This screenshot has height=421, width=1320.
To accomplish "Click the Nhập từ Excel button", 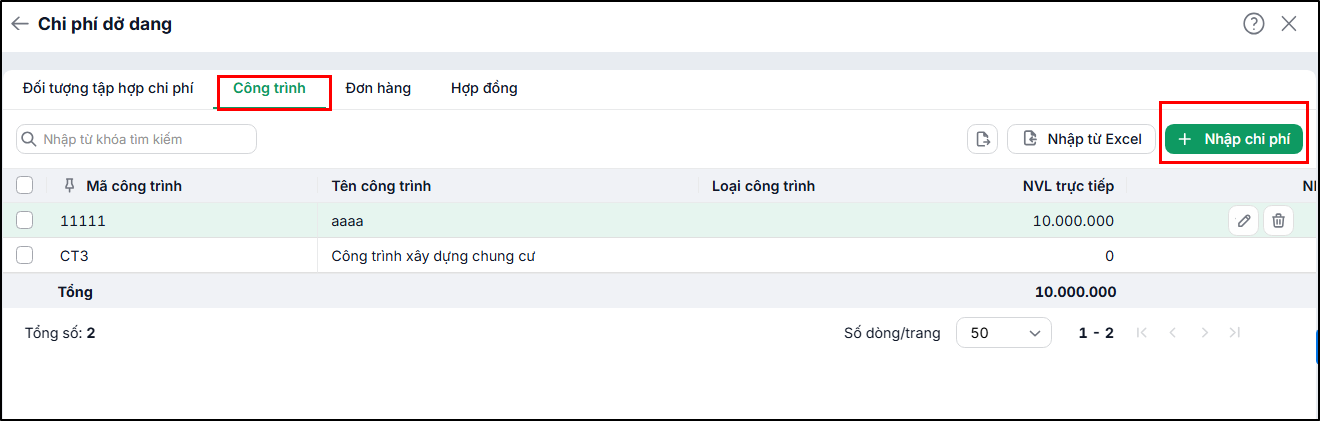I will [x=1081, y=139].
